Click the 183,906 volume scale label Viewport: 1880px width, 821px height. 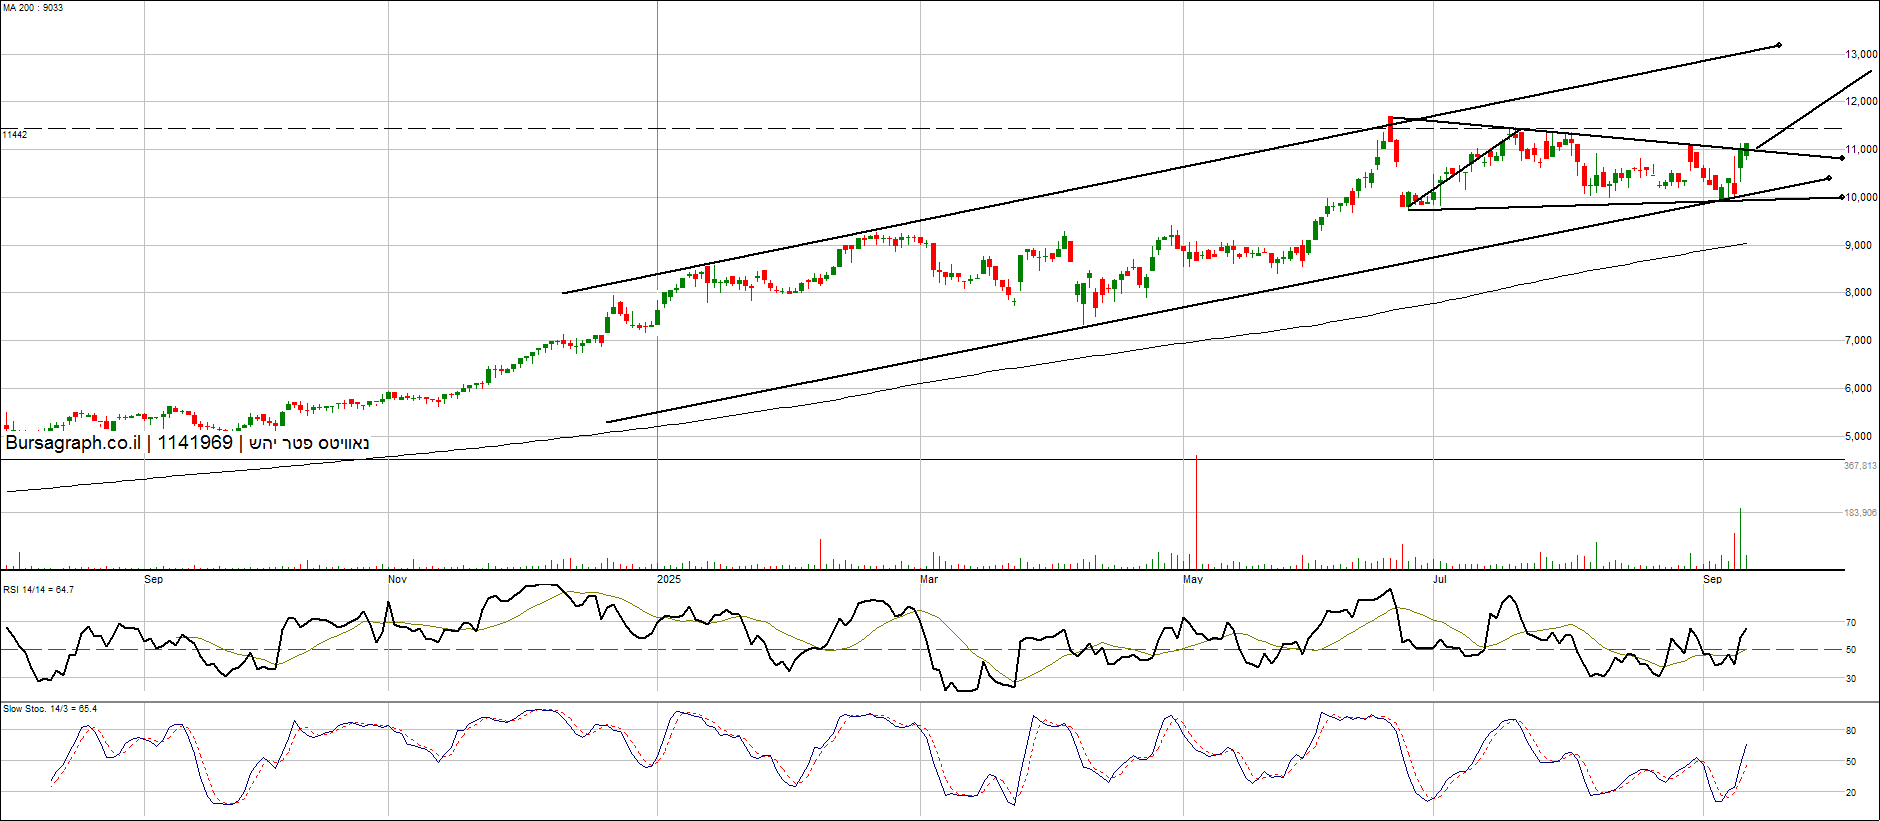click(1860, 513)
